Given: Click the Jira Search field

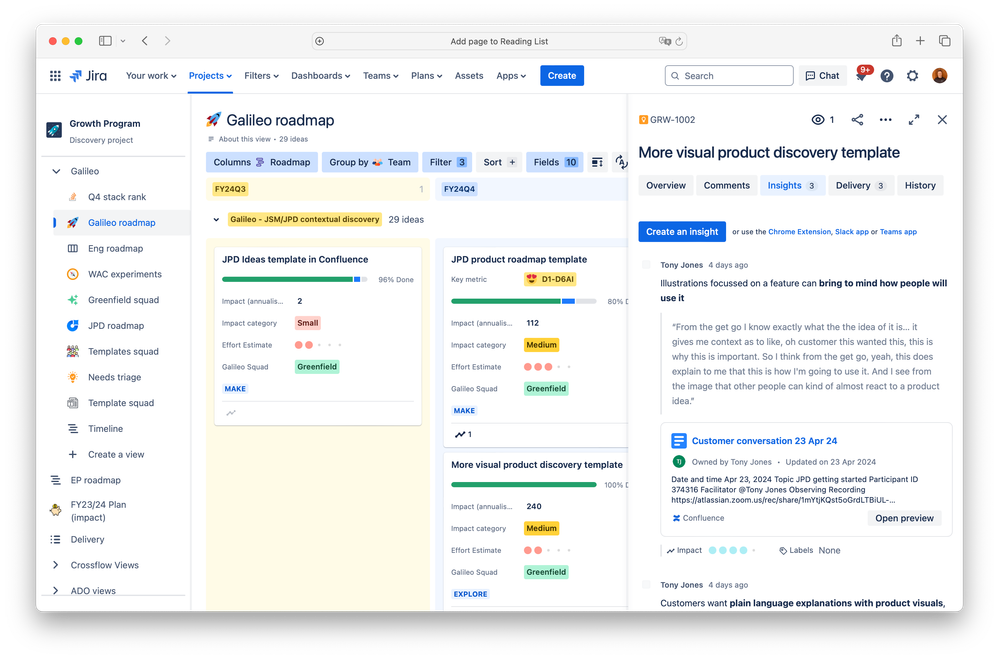Looking at the screenshot, I should pyautogui.click(x=729, y=76).
